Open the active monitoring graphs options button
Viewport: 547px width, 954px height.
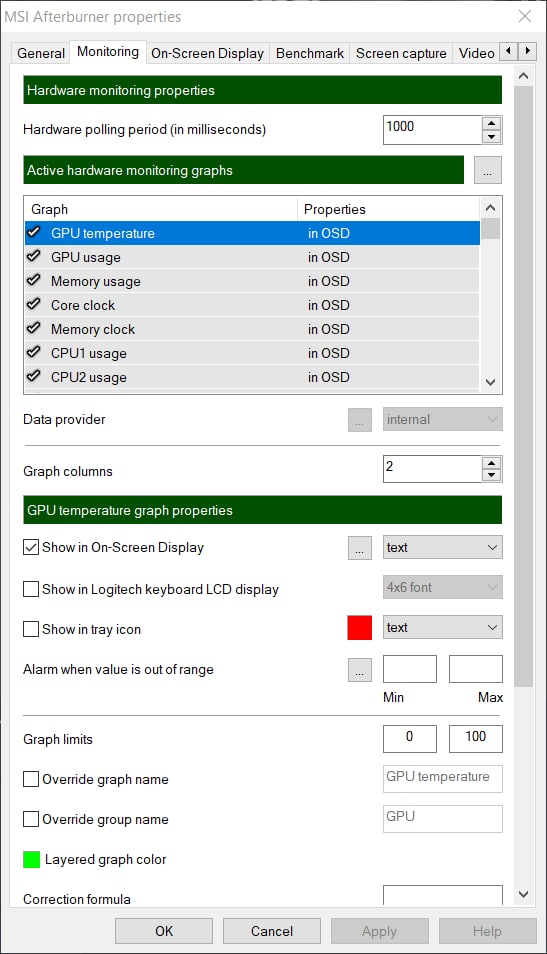coord(487,170)
